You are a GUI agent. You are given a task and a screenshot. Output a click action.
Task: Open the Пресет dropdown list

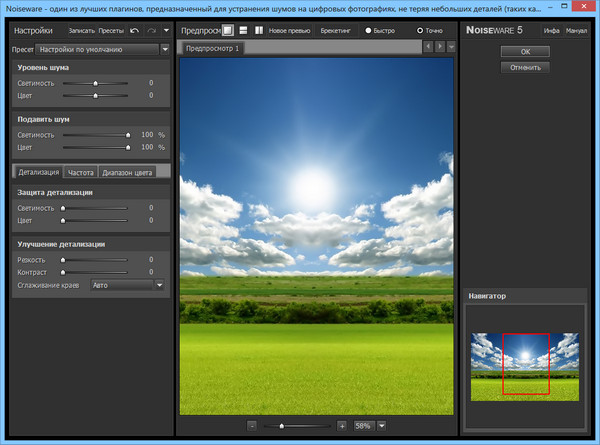click(x=164, y=49)
